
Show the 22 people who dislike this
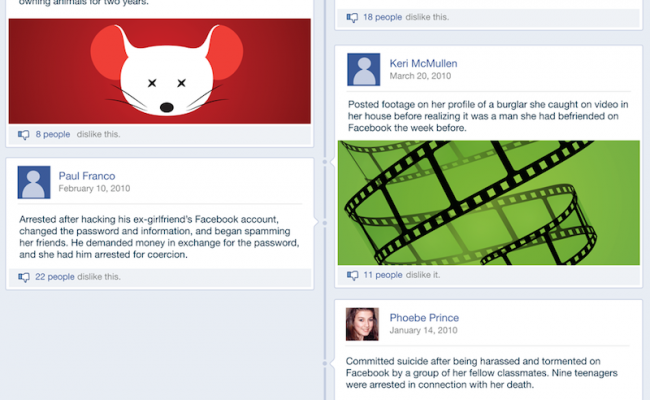[x=55, y=277]
